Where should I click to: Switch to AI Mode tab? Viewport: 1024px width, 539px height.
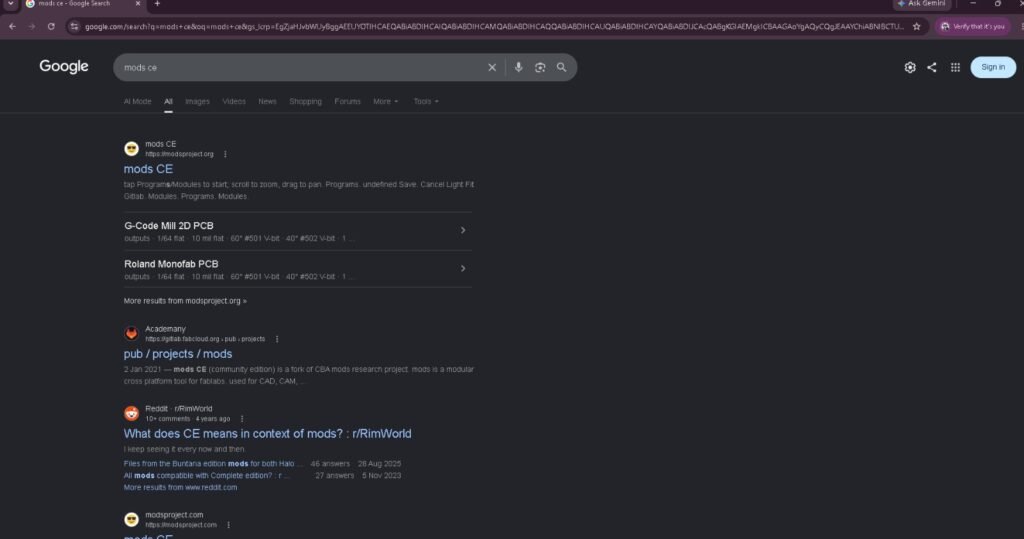(x=137, y=101)
